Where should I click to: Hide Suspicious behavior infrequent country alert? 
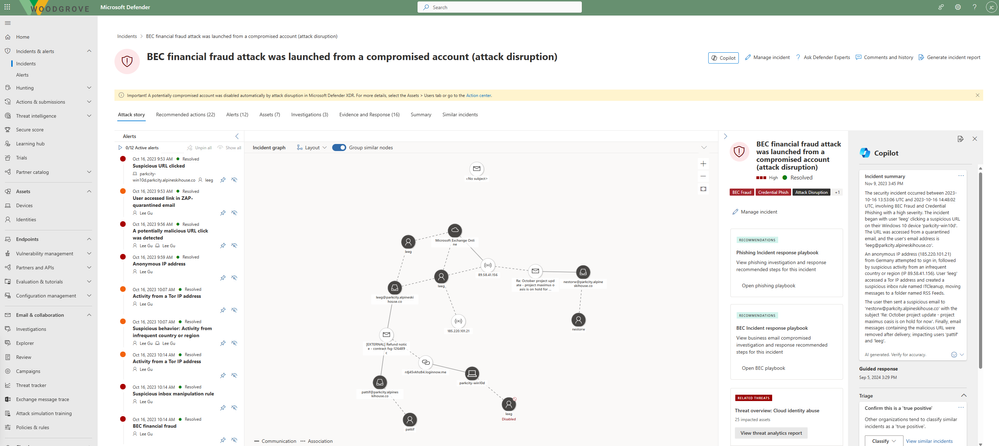(x=234, y=343)
